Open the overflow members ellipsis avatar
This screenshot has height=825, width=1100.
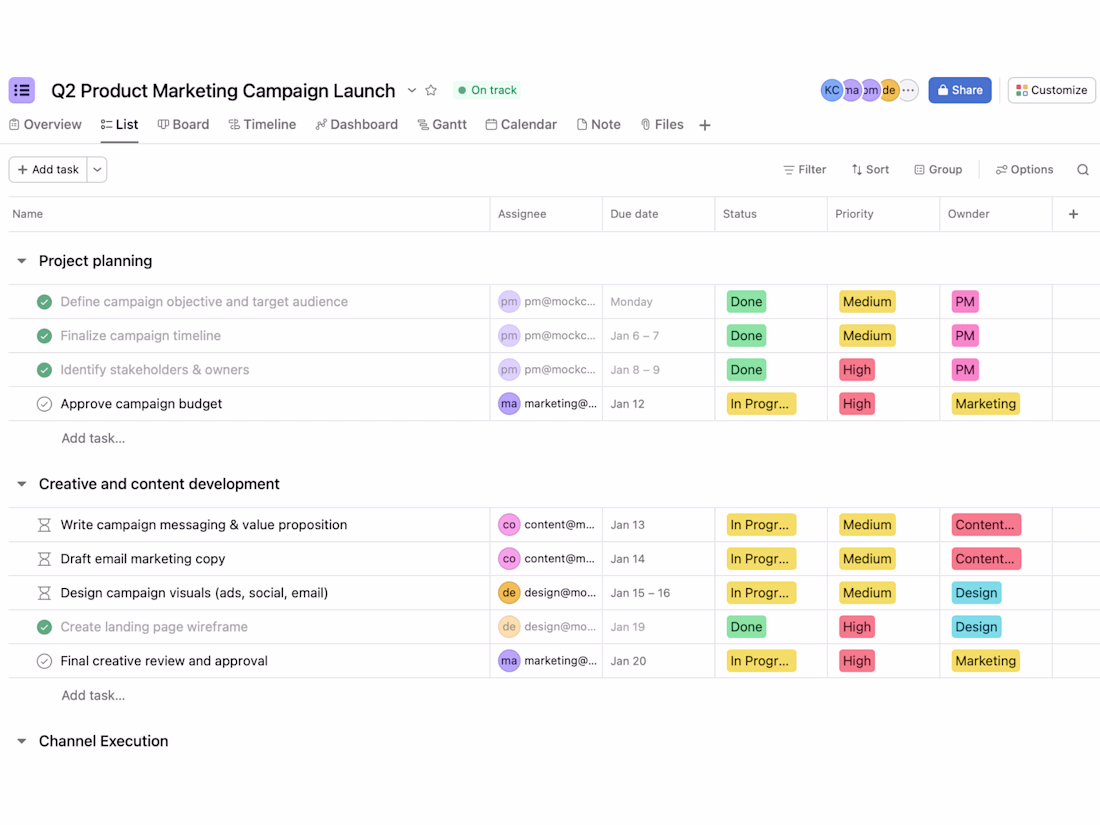point(908,90)
